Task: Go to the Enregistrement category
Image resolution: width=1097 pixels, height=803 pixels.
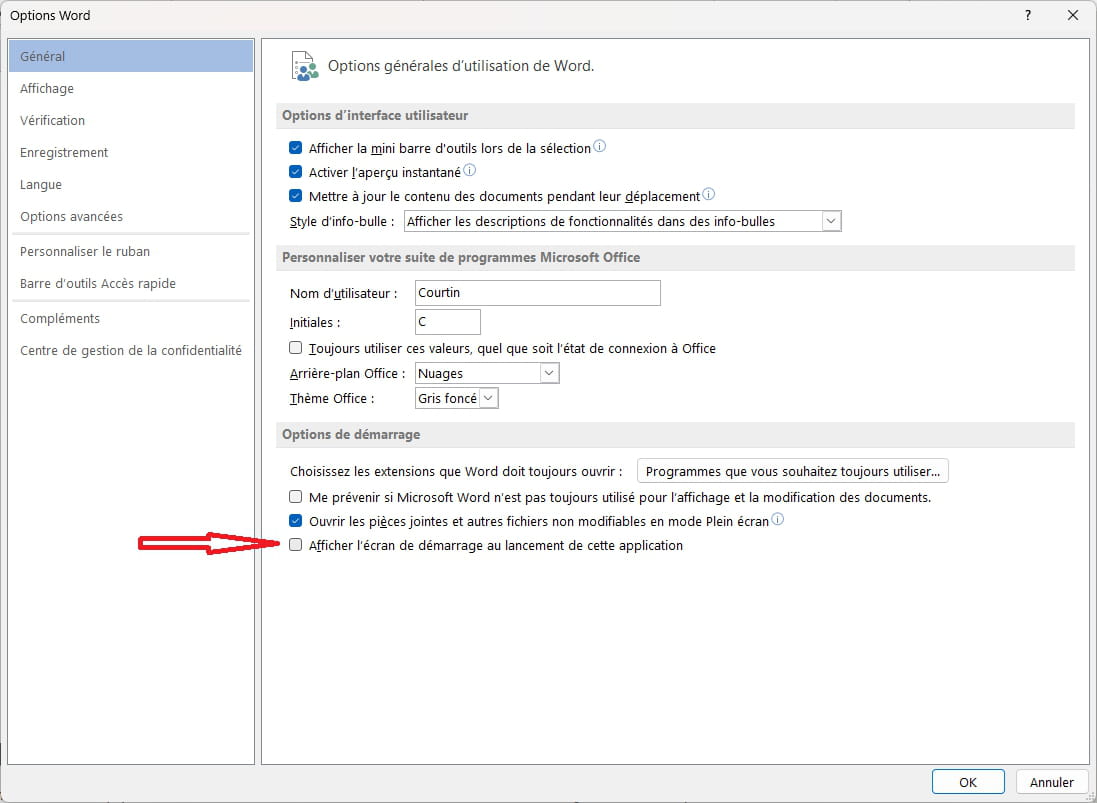Action: pyautogui.click(x=131, y=152)
